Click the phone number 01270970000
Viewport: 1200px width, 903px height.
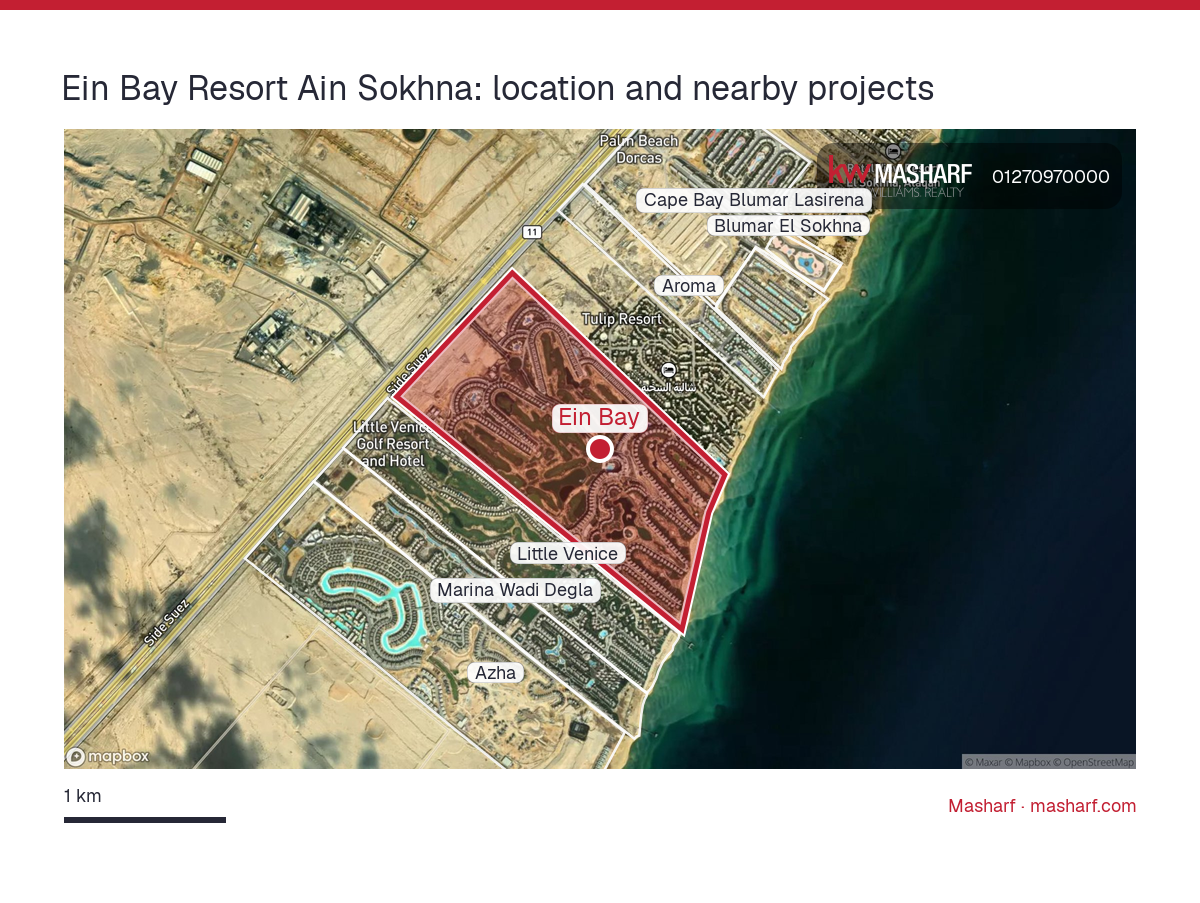(x=1051, y=177)
